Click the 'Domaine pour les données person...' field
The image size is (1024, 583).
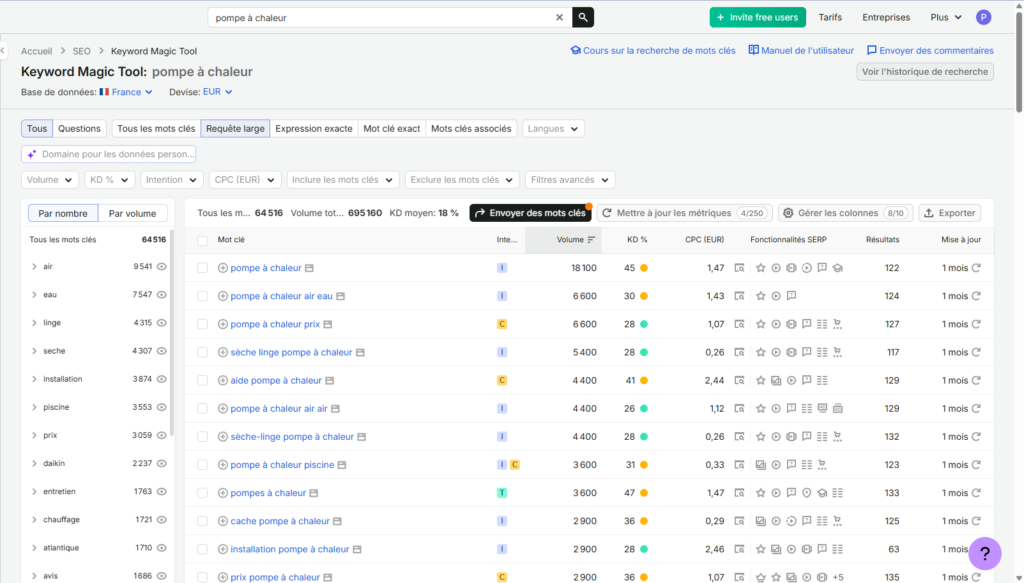(108, 154)
